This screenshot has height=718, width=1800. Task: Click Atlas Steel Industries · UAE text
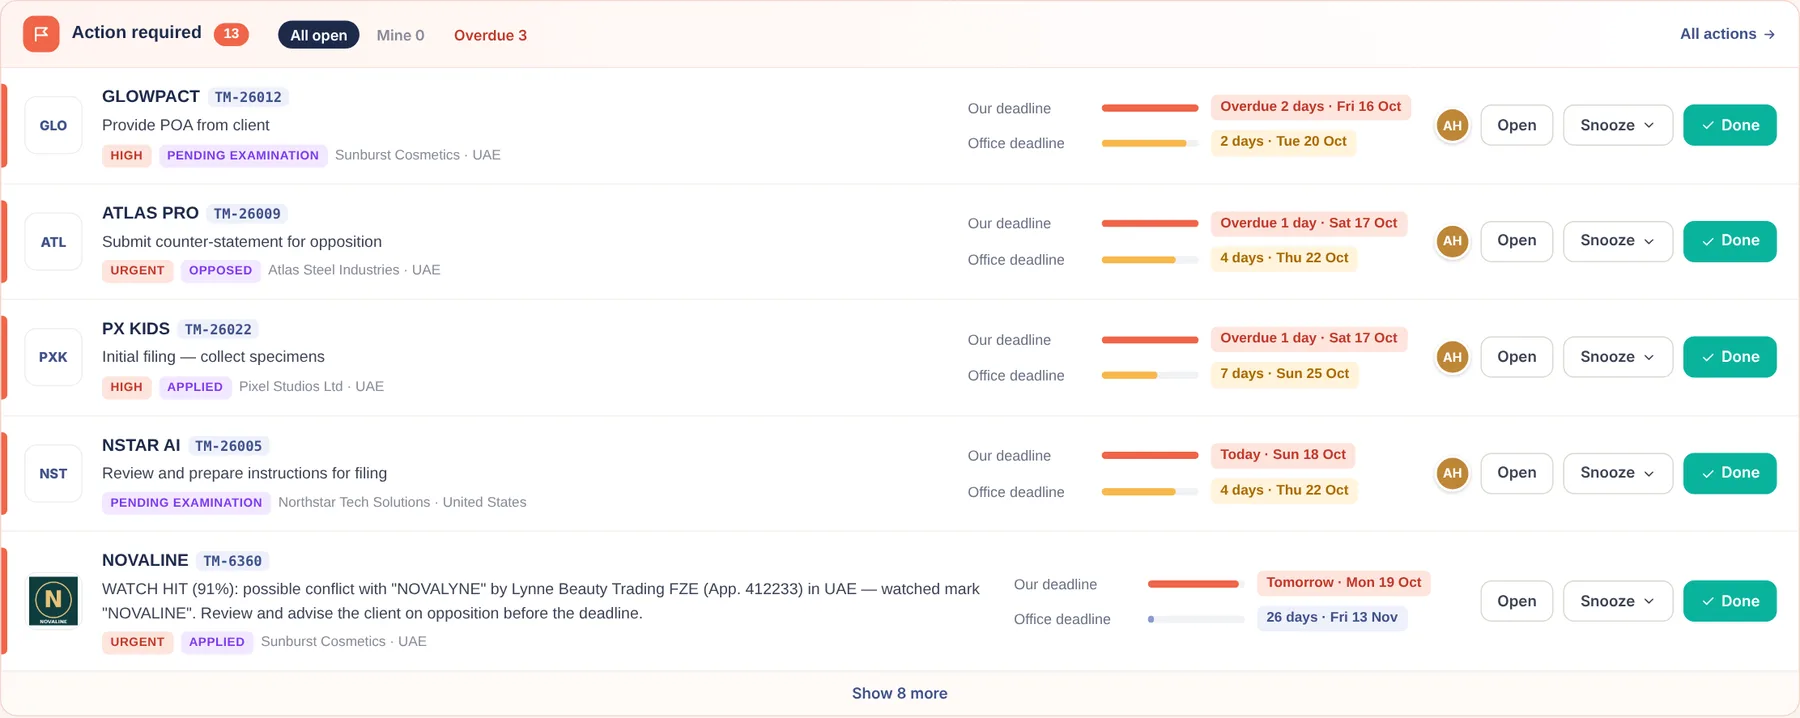click(354, 270)
